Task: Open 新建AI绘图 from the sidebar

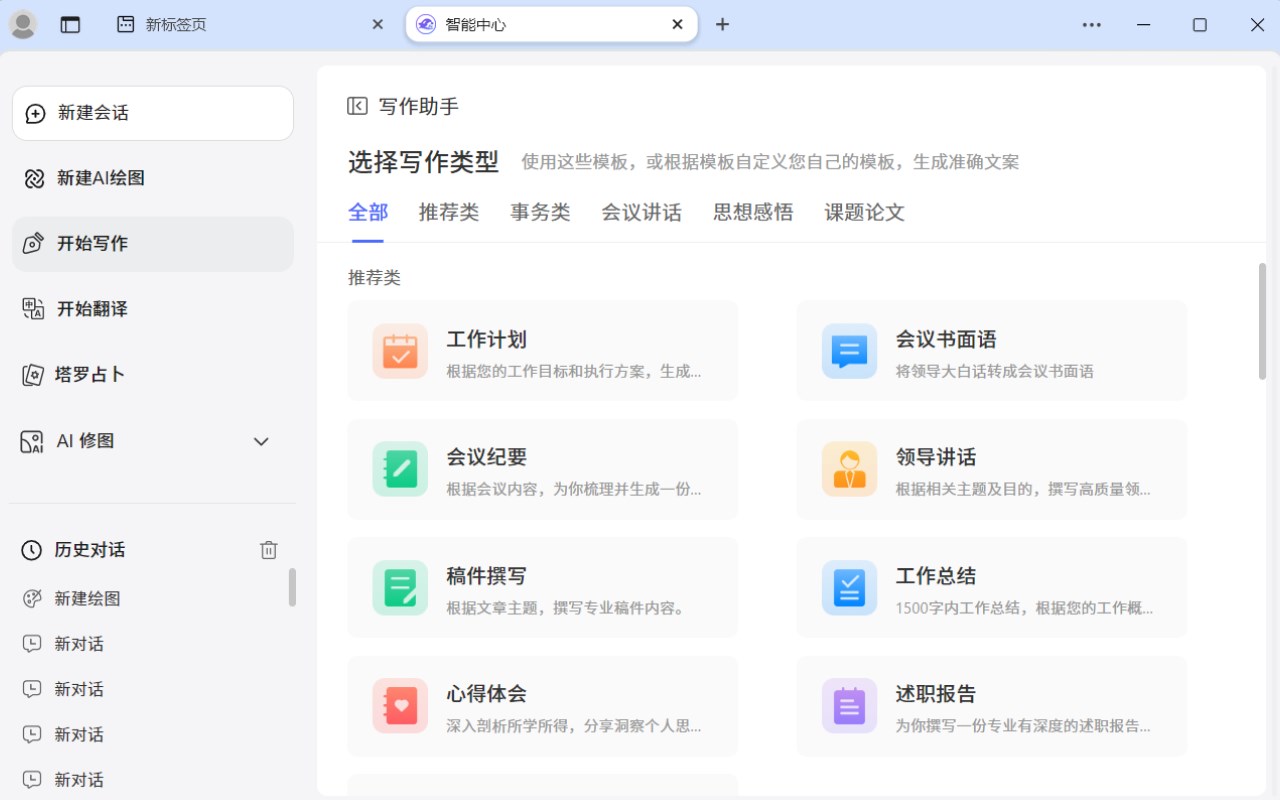Action: 153,178
